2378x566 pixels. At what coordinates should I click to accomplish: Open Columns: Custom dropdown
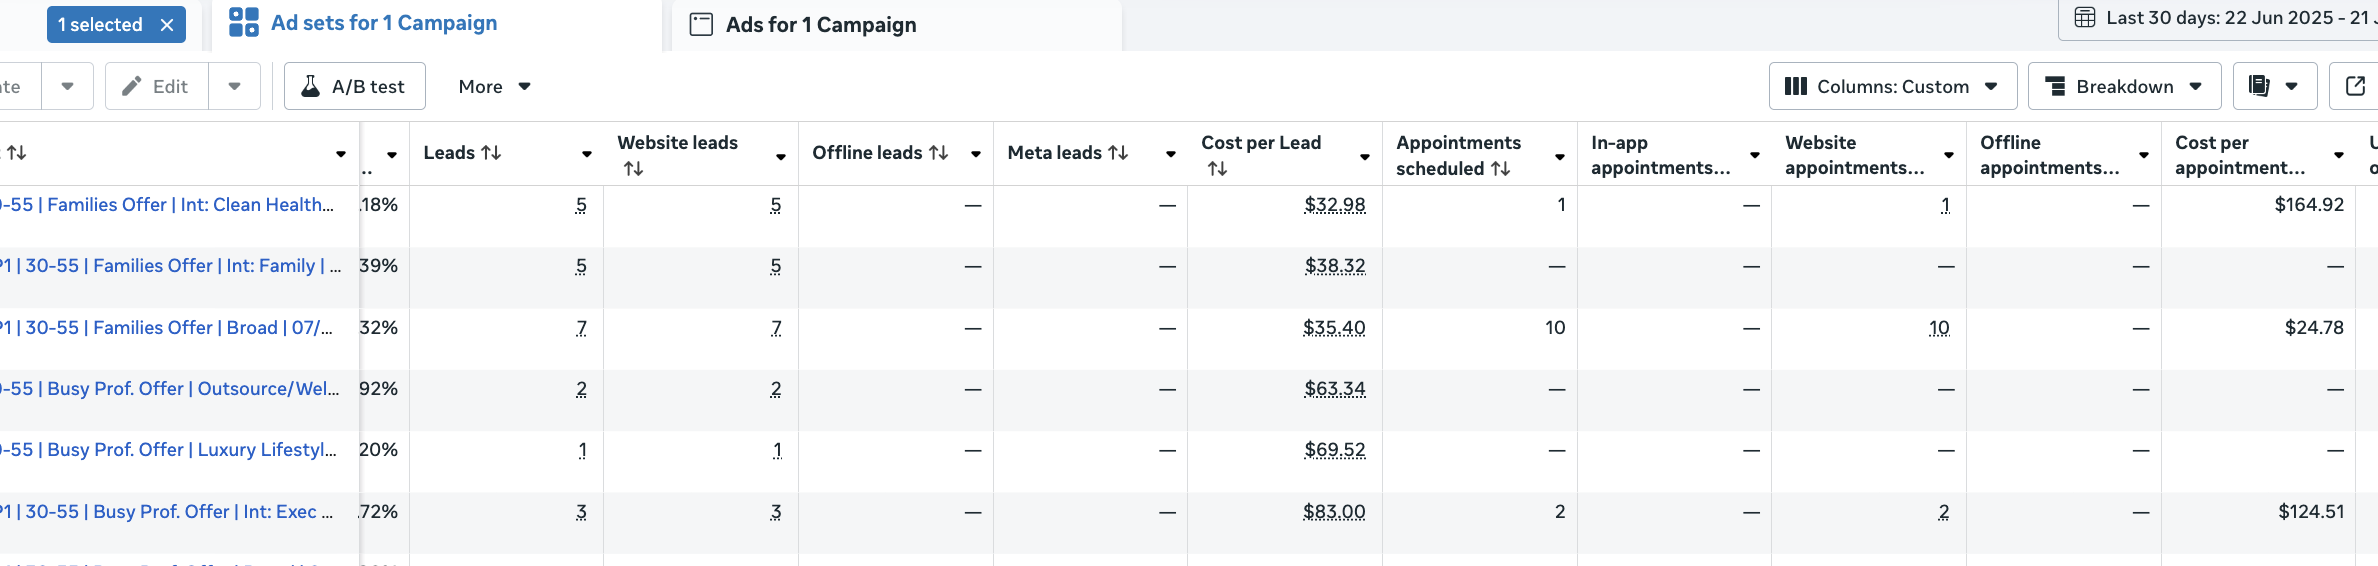tap(1892, 87)
